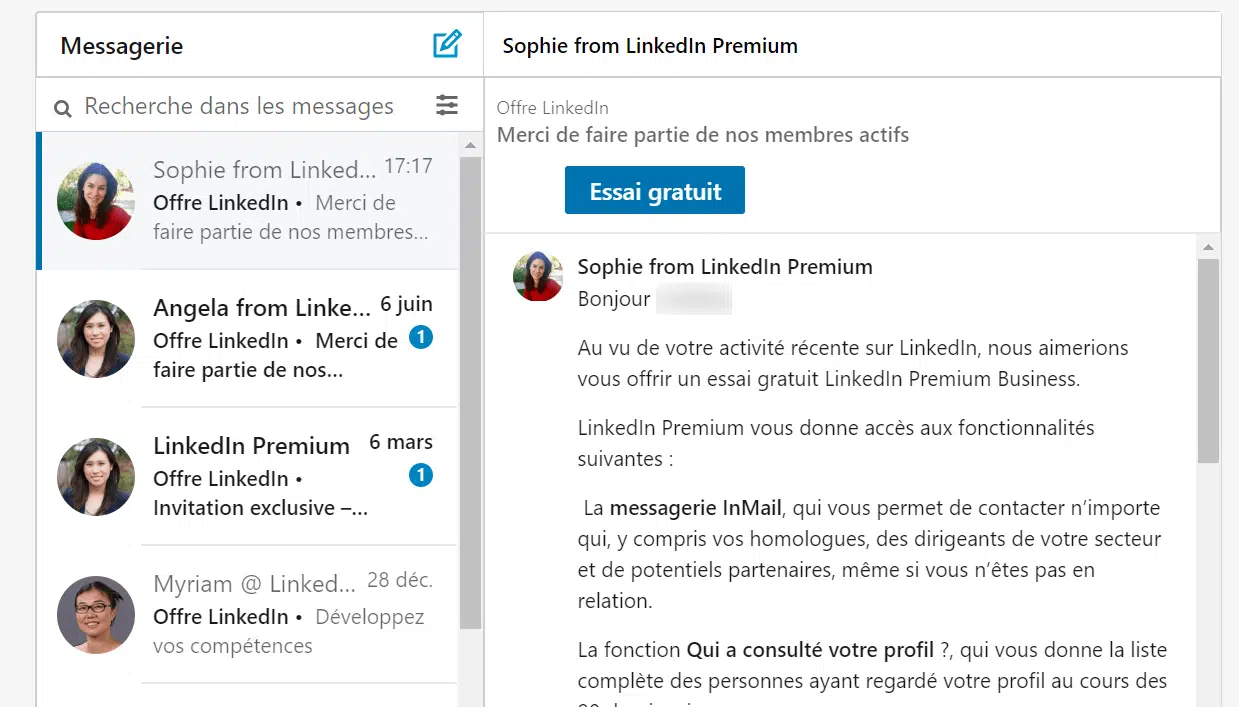1239x707 pixels.
Task: Click Sophie from LinkedIn Premium sender name
Action: tap(725, 267)
